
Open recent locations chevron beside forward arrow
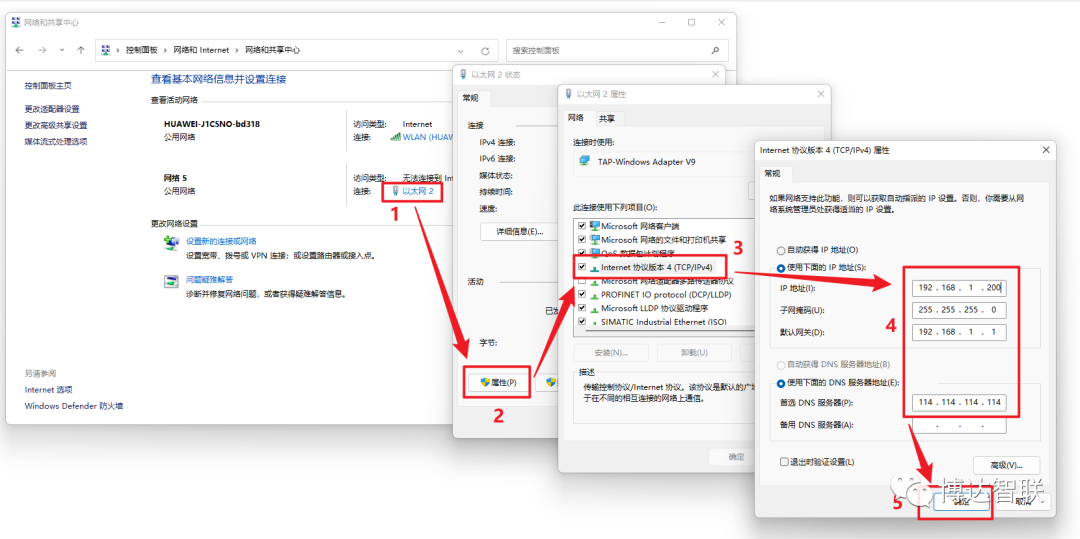pyautogui.click(x=62, y=50)
